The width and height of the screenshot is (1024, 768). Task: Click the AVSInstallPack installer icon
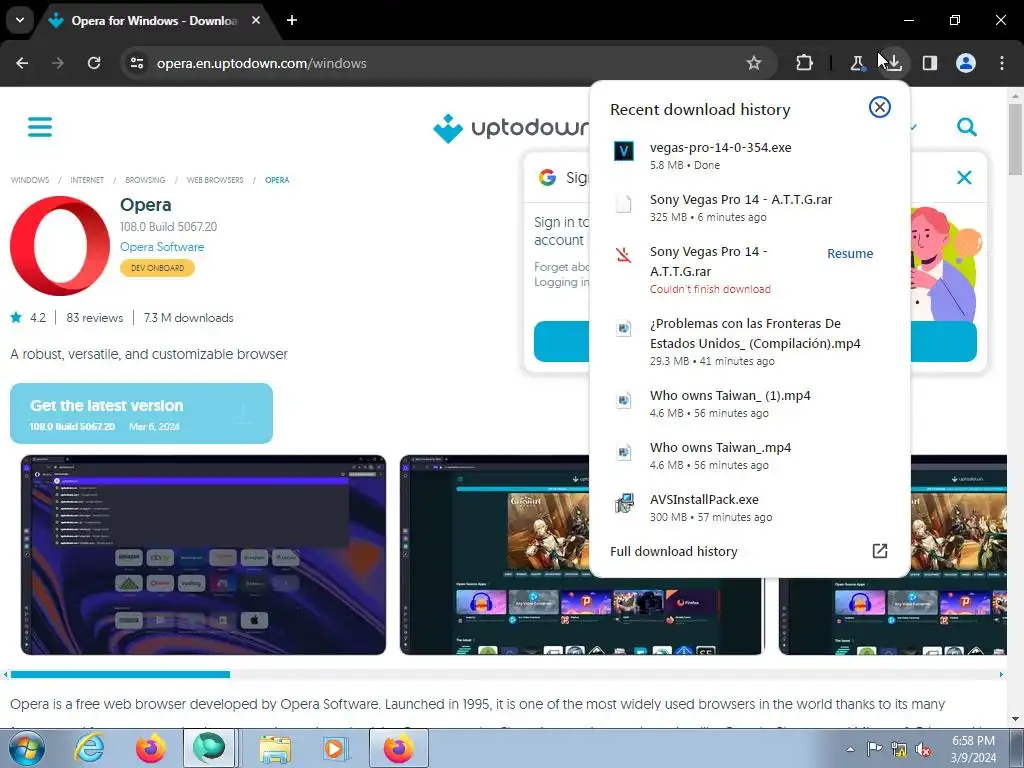(624, 504)
